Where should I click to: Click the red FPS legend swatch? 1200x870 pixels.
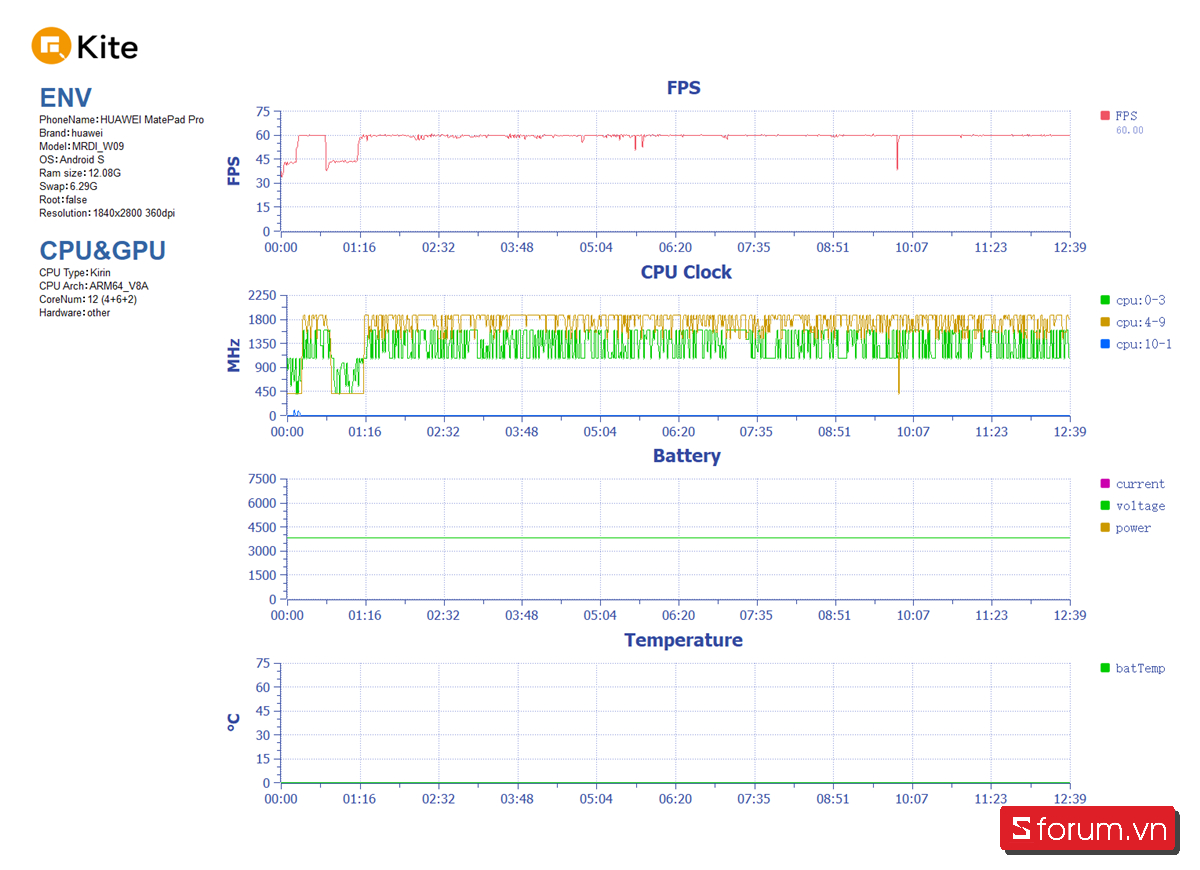(1105, 116)
